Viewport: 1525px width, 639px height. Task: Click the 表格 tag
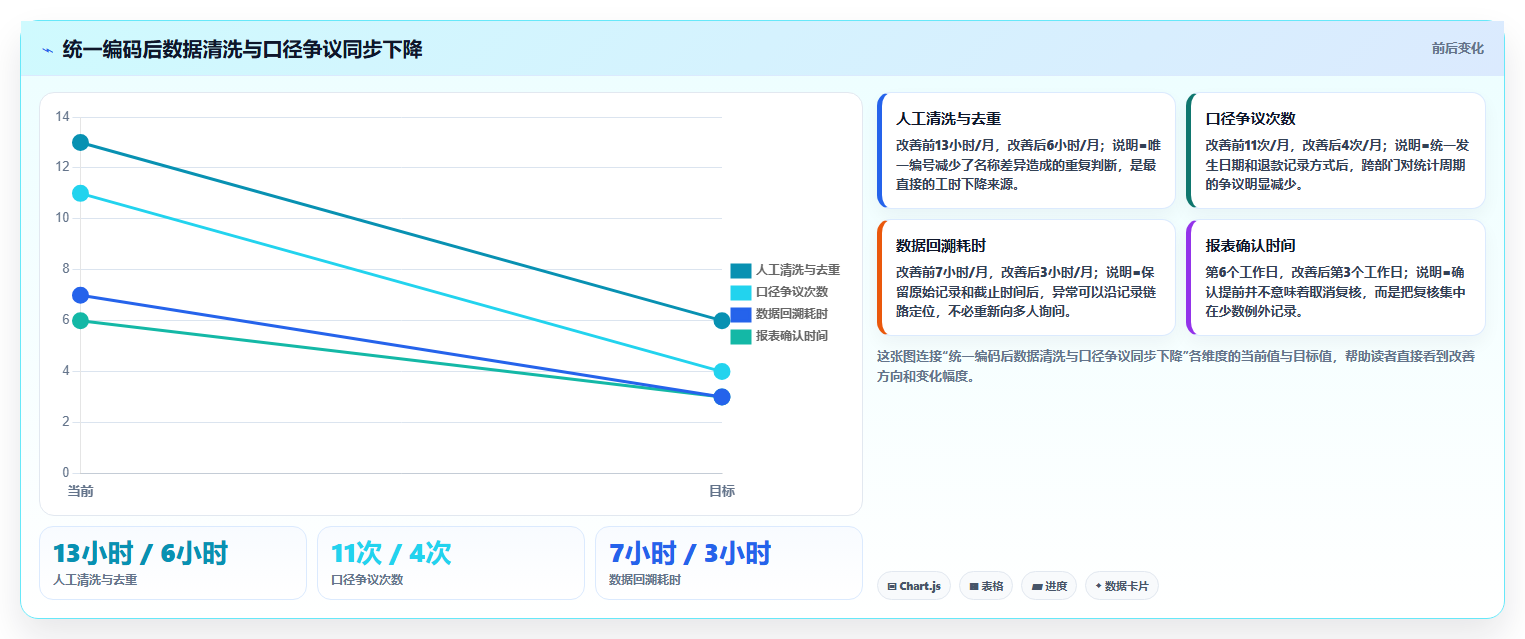[986, 586]
